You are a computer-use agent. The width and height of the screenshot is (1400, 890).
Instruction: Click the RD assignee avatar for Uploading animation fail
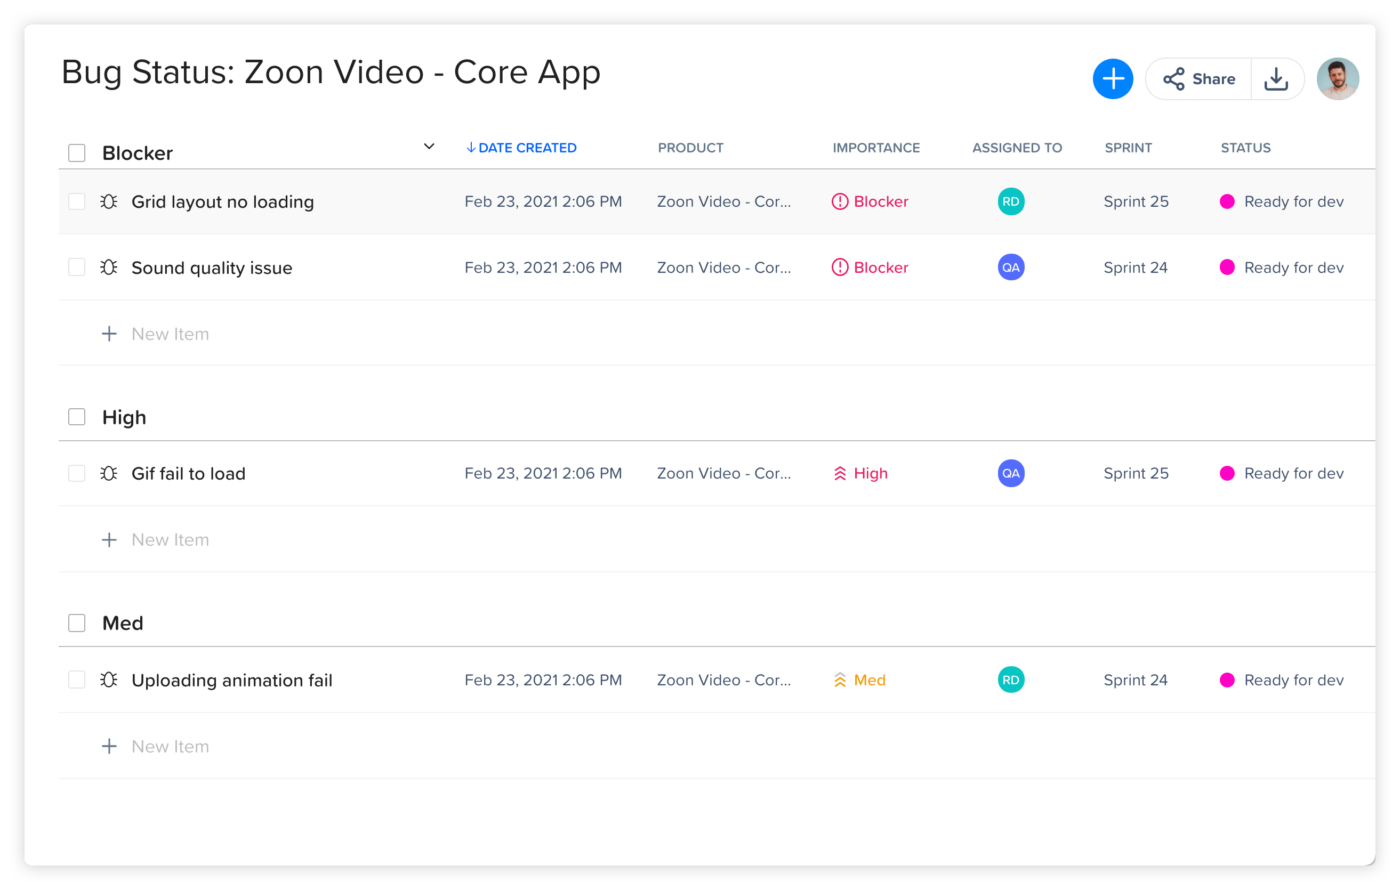(x=1011, y=680)
